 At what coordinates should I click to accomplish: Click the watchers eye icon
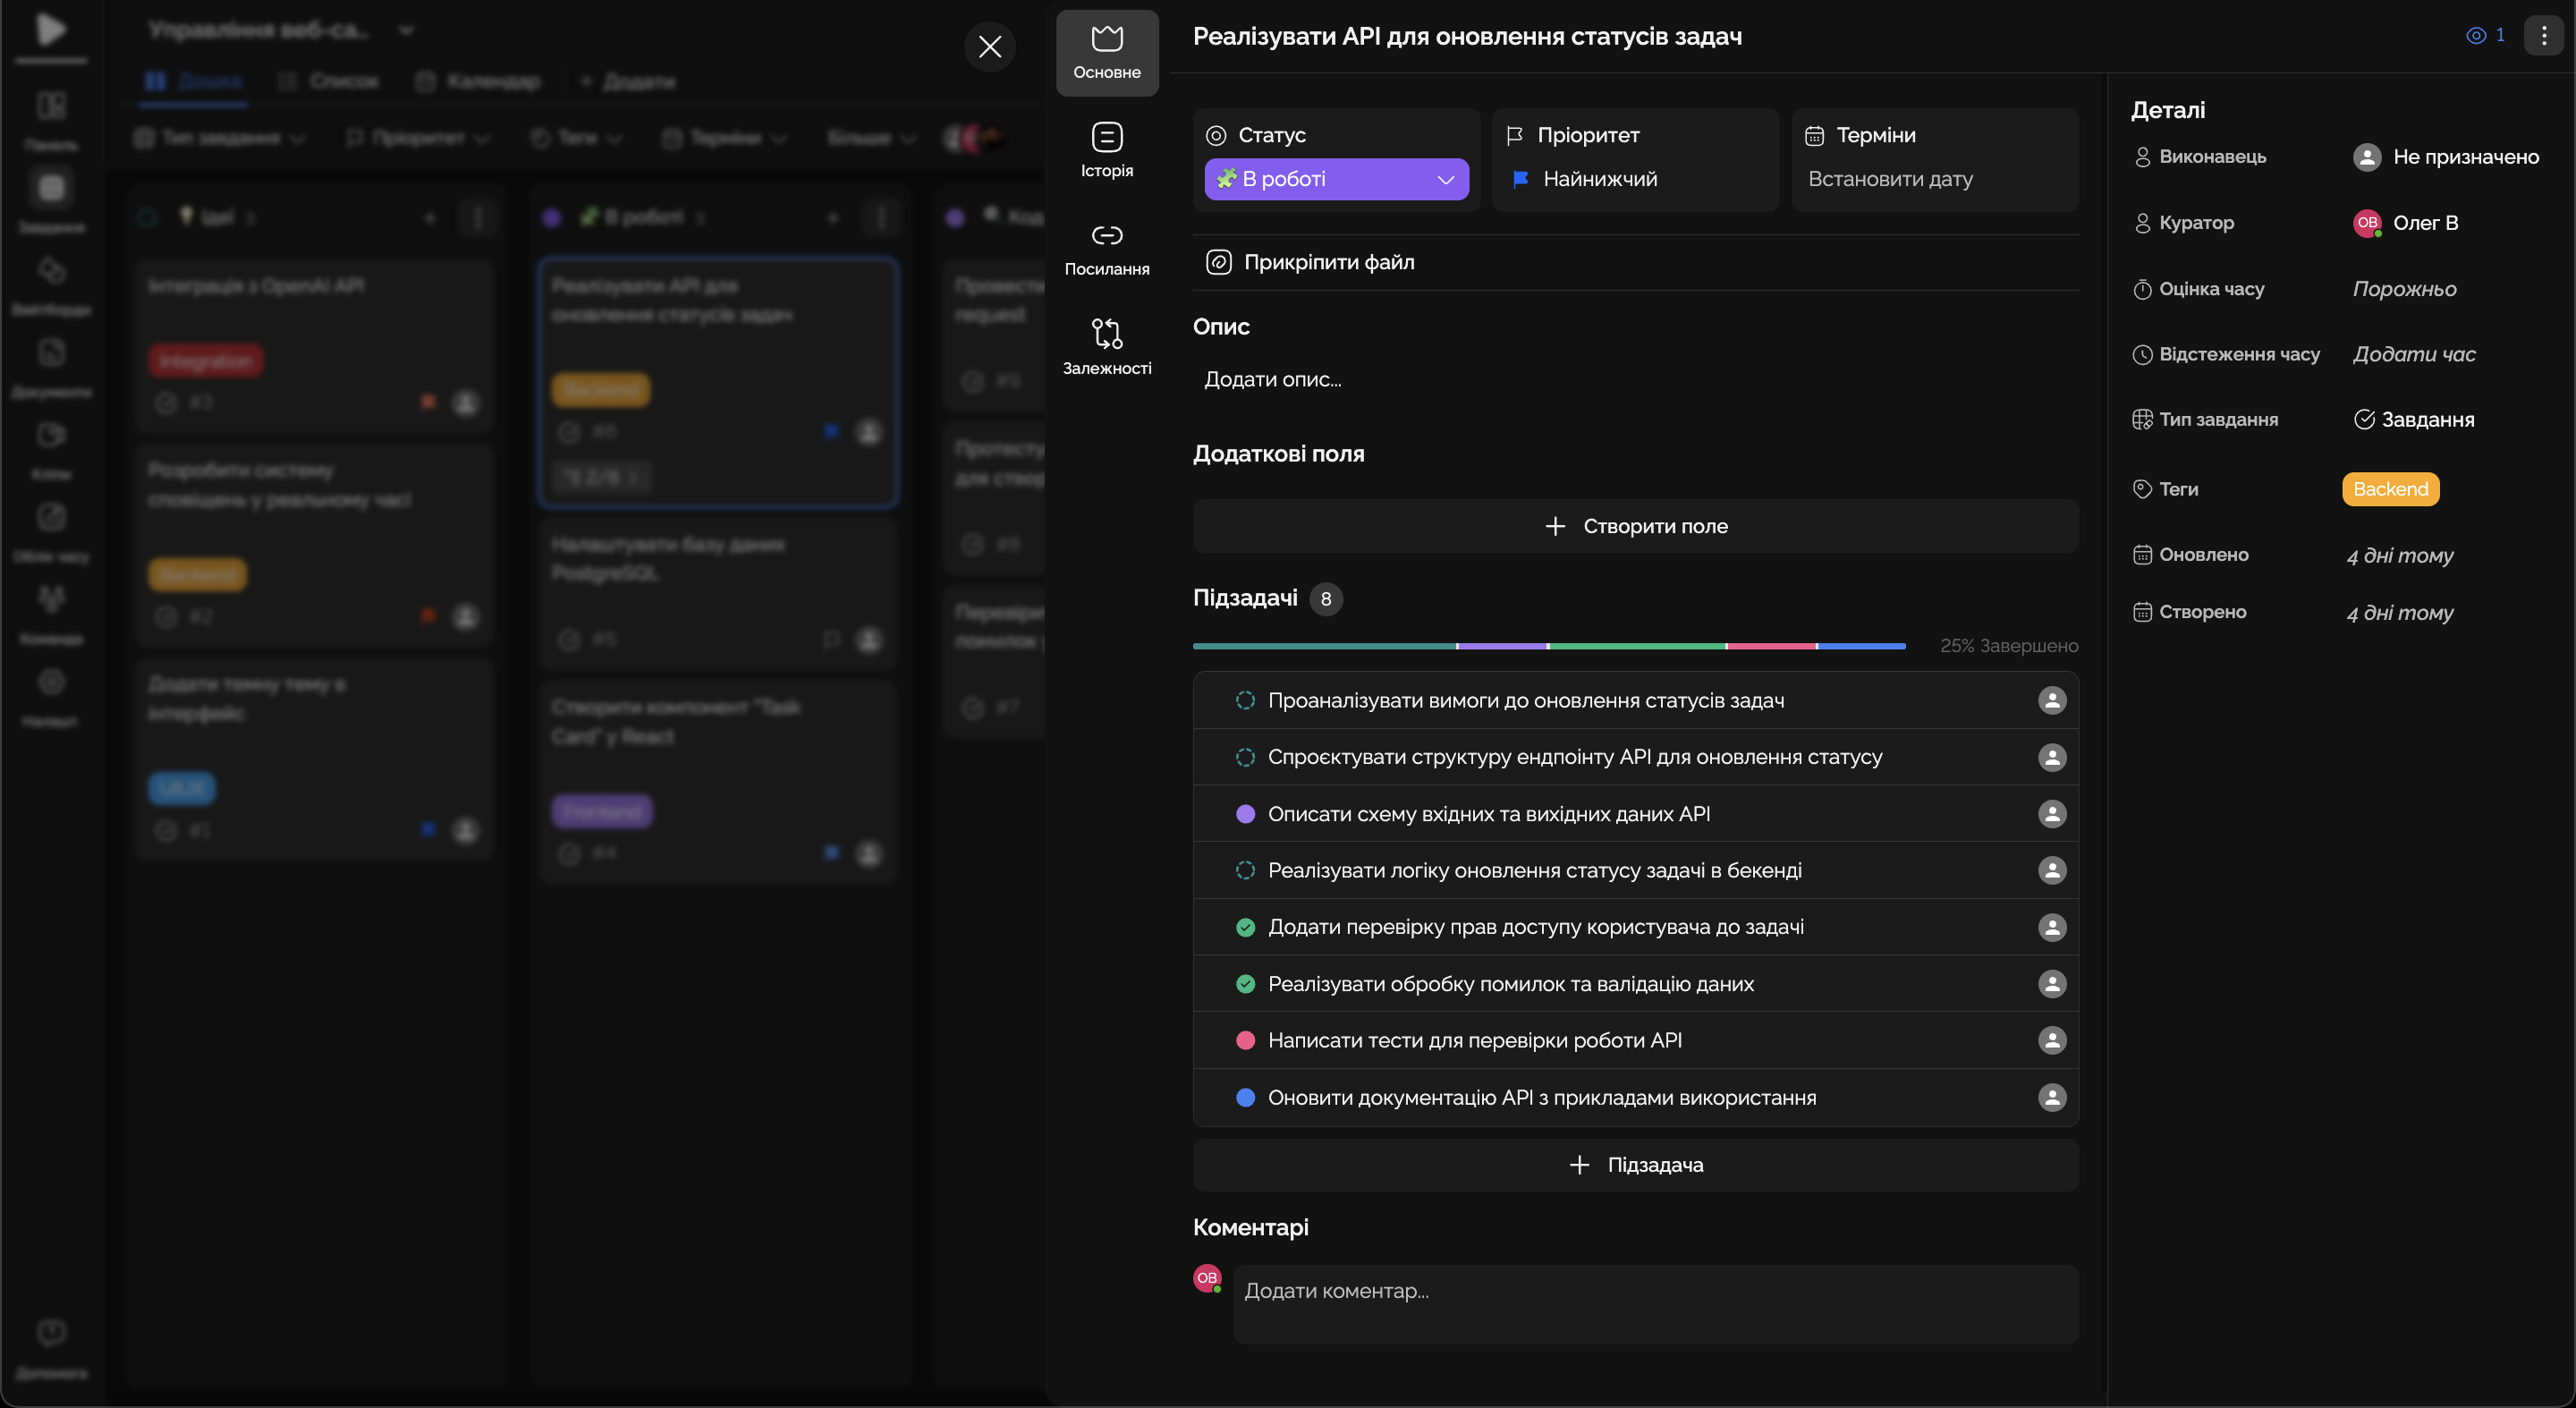coord(2476,36)
